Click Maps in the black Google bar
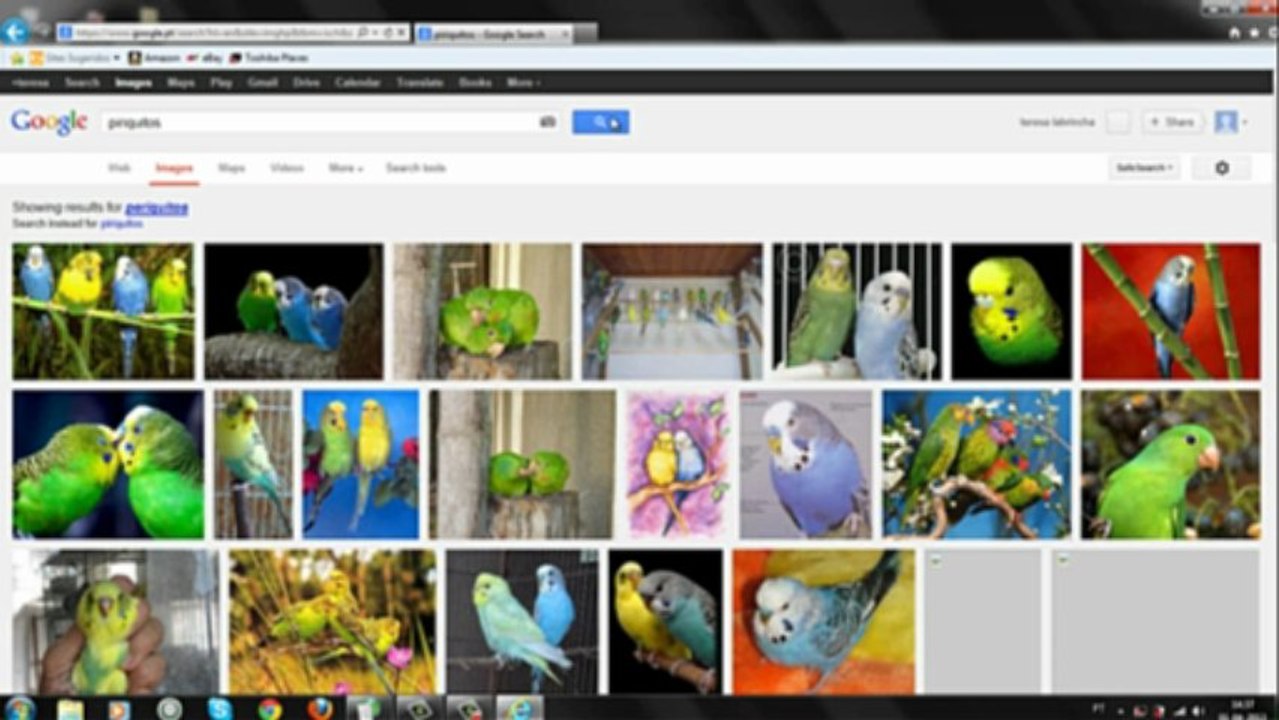This screenshot has width=1279, height=720. click(x=181, y=82)
